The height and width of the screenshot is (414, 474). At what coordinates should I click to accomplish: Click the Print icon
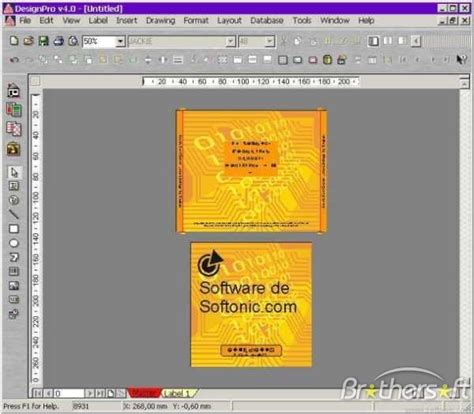pos(58,41)
